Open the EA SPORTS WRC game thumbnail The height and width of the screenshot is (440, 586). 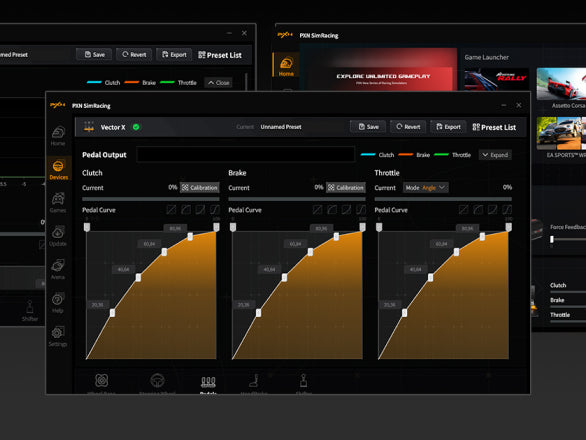click(561, 133)
